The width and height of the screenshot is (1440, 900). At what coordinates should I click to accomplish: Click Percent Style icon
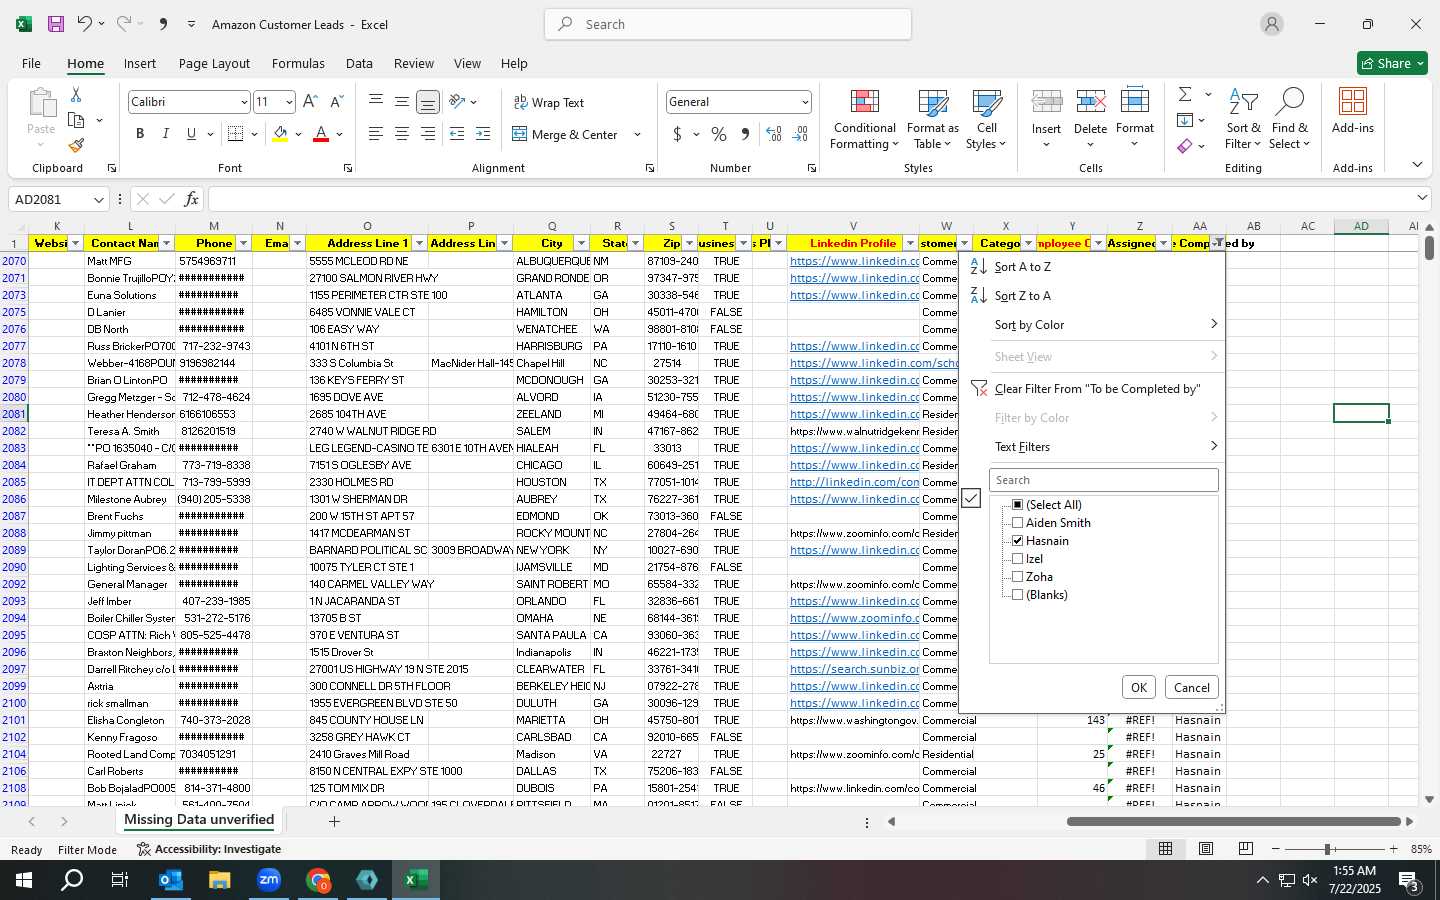click(719, 134)
